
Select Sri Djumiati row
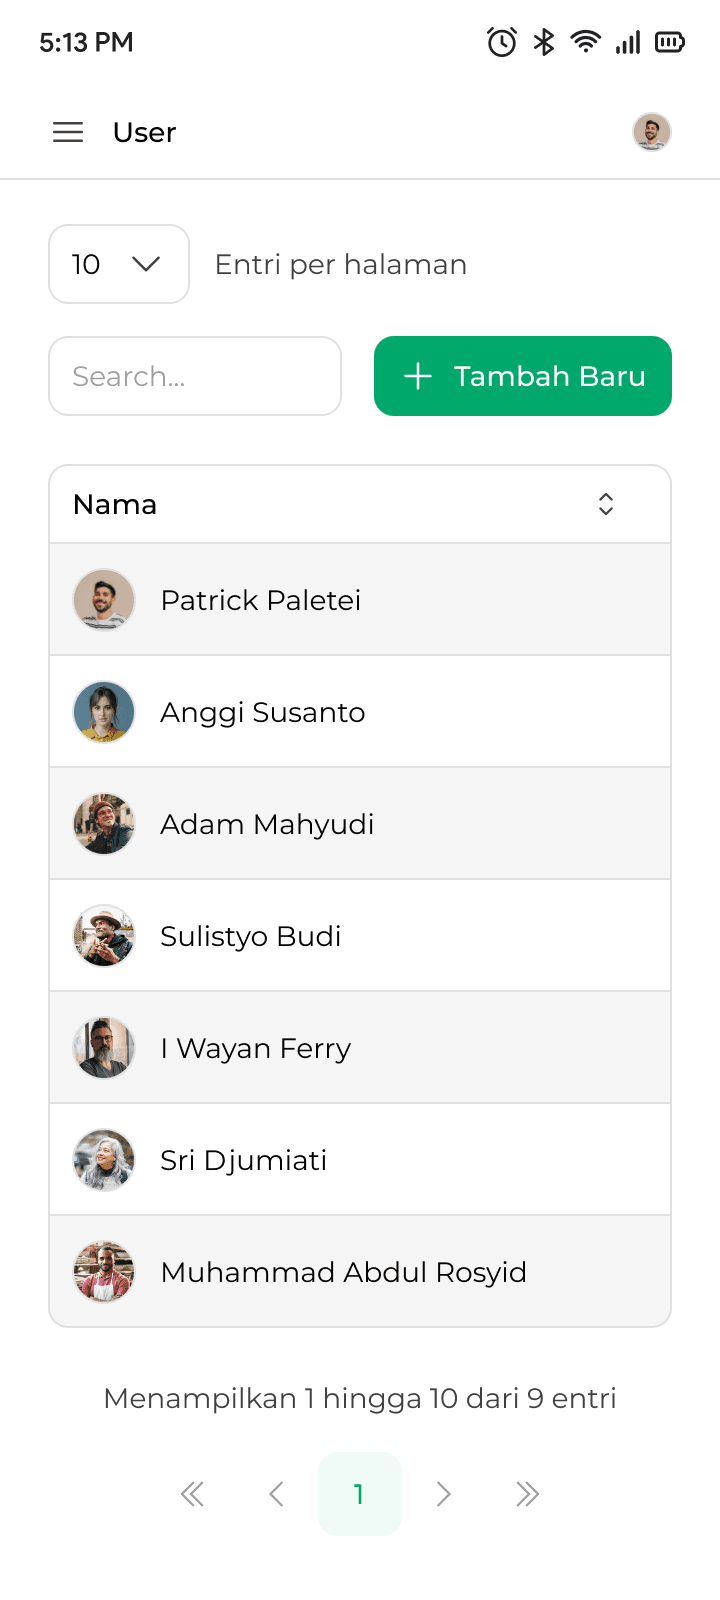coord(360,1160)
